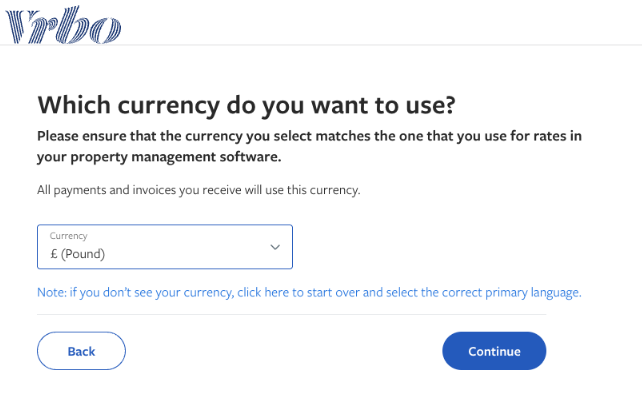The width and height of the screenshot is (642, 419).
Task: Go to next step with Continue
Action: pyautogui.click(x=494, y=351)
